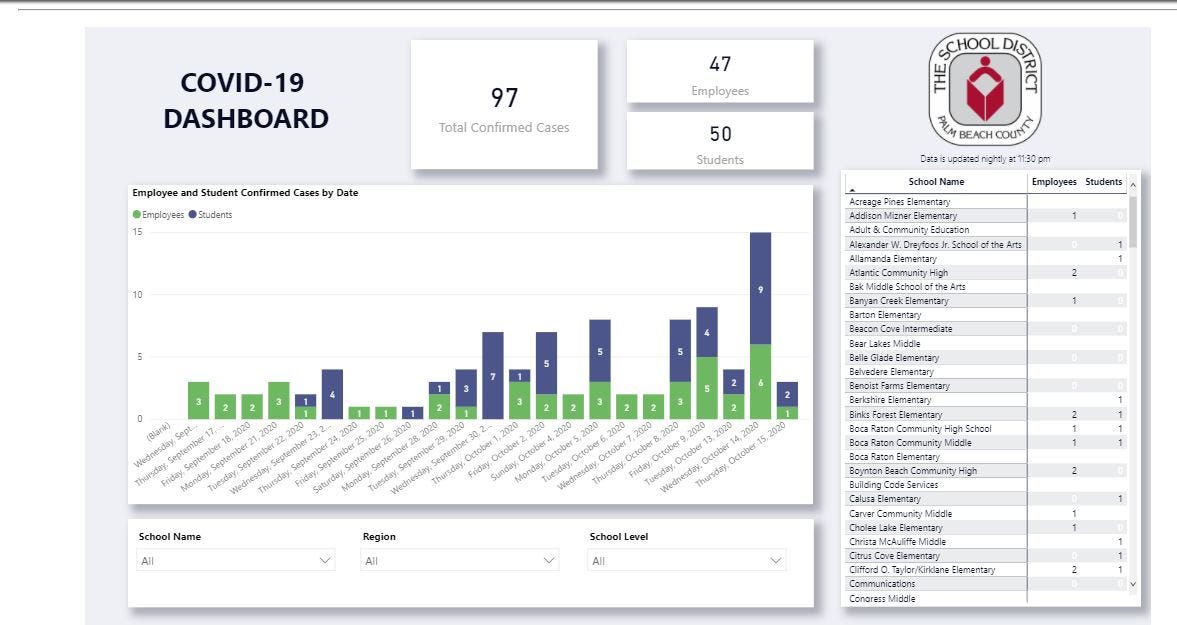Viewport: 1177px width, 625px height.
Task: Select the Employees bar segment labeled 6
Action: (761, 382)
